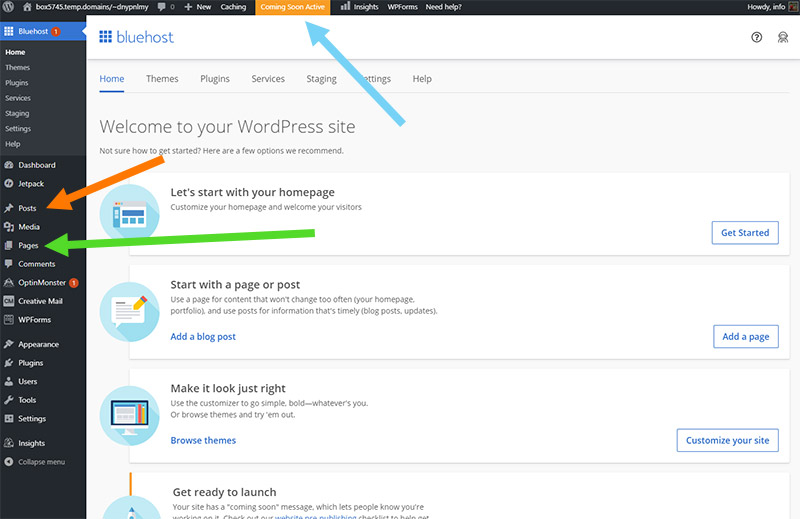Open Plugins in Bluehost sidebar submenu
Image resolution: width=800 pixels, height=519 pixels.
click(x=16, y=83)
